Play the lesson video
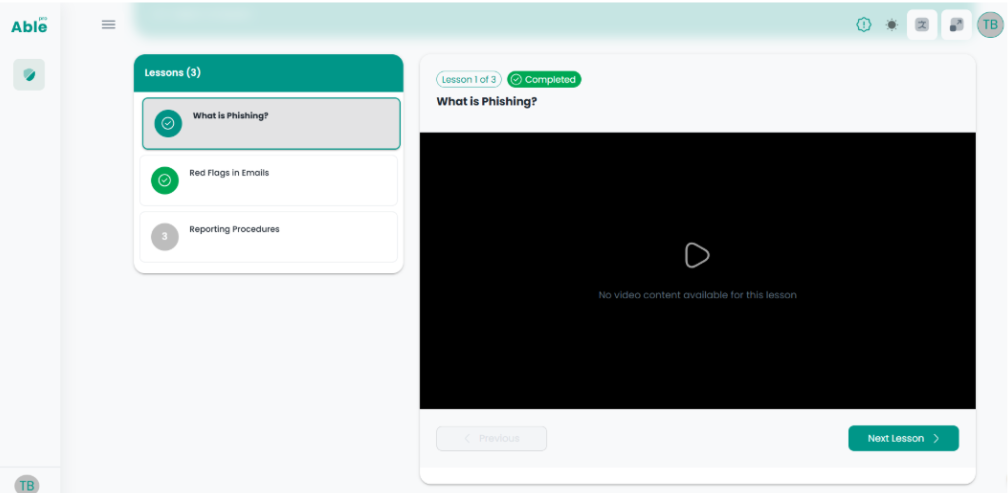The image size is (1008, 493). coord(697,255)
